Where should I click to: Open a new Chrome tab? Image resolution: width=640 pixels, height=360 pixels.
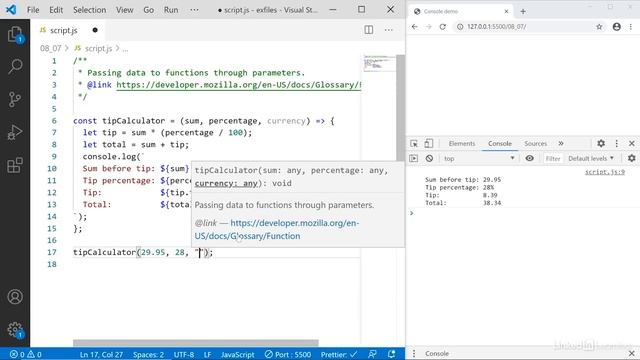point(523,11)
